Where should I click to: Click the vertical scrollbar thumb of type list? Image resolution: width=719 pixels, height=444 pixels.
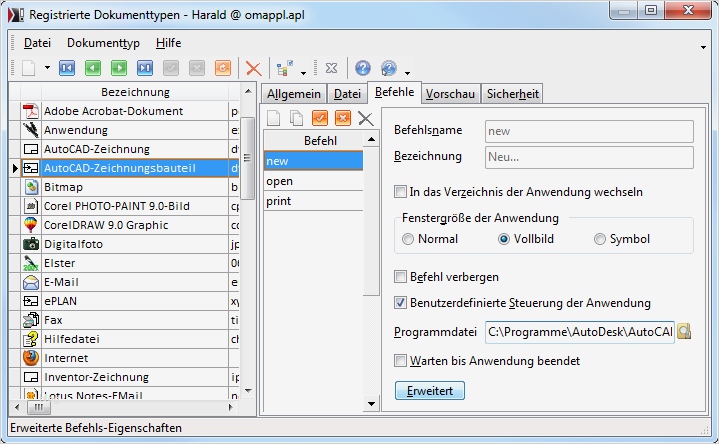(248, 158)
